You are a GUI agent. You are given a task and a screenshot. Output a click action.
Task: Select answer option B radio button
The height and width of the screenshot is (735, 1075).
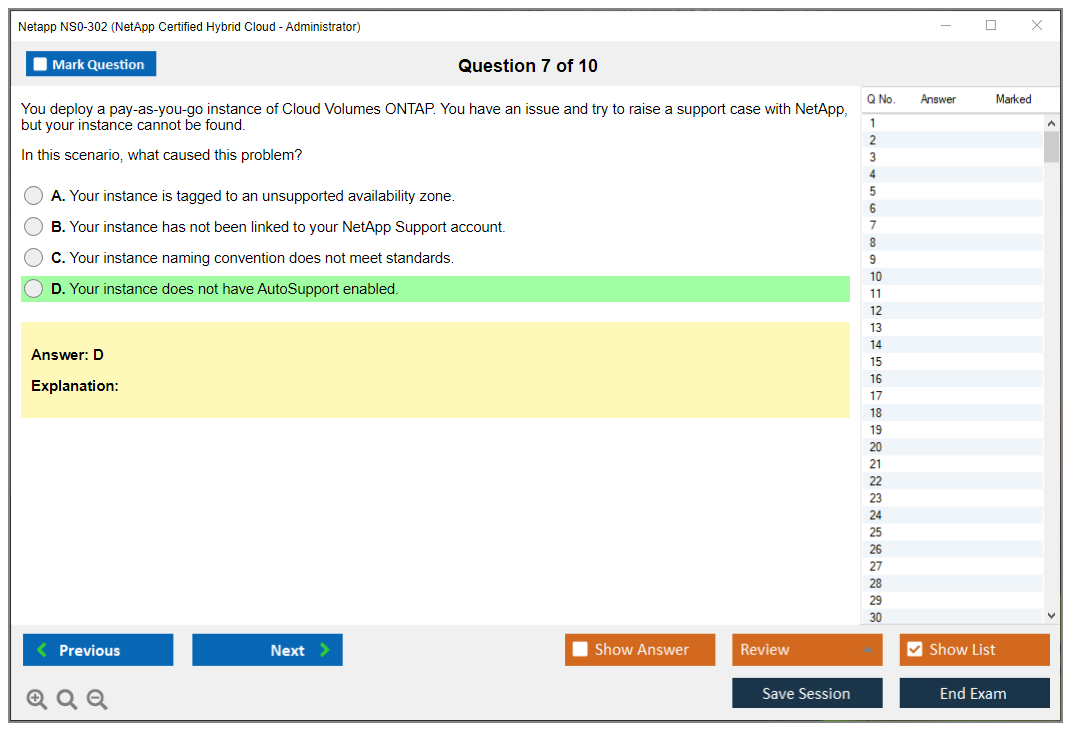coord(34,227)
